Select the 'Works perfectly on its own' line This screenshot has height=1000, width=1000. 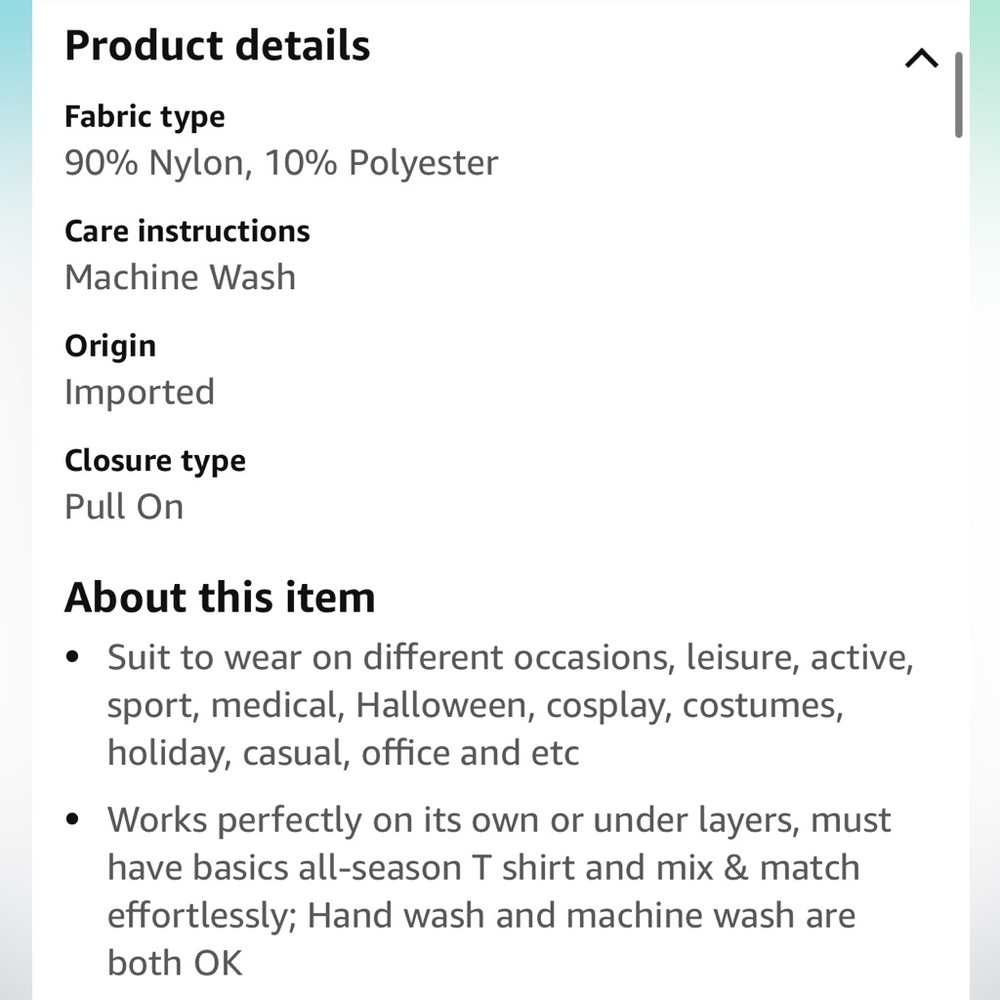click(x=499, y=820)
